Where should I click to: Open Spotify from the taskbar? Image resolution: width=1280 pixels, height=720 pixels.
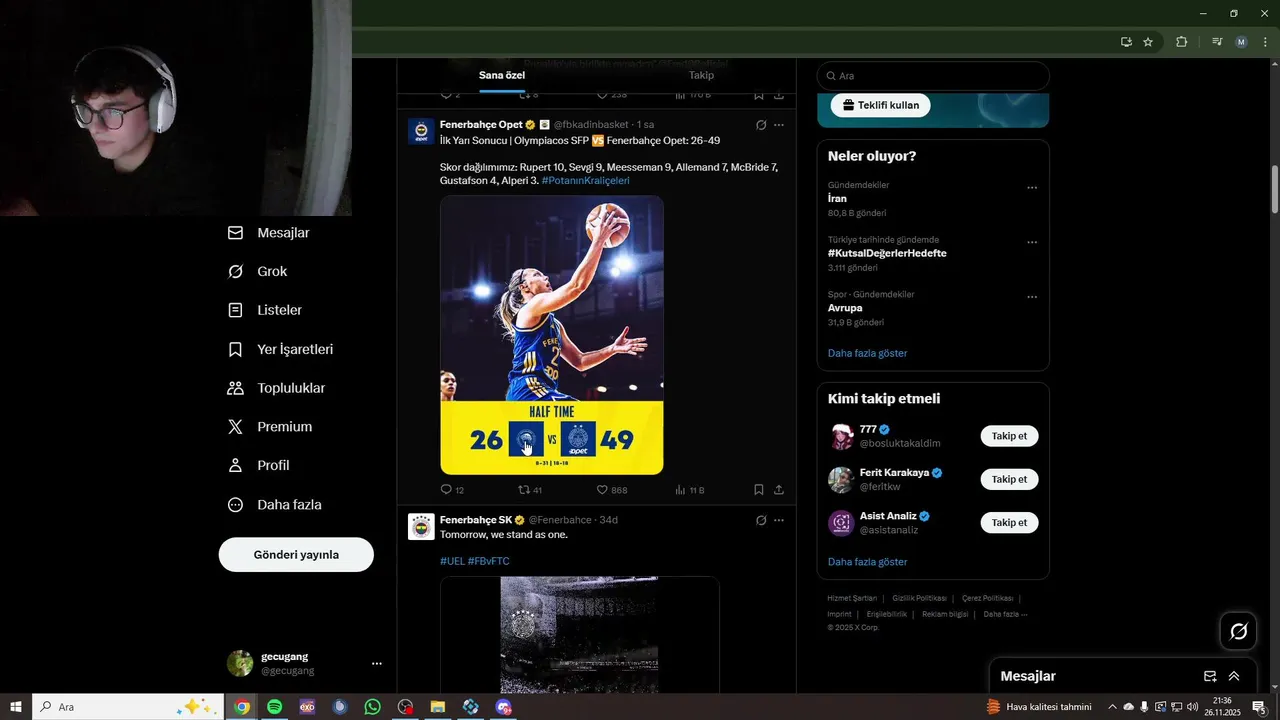(275, 707)
